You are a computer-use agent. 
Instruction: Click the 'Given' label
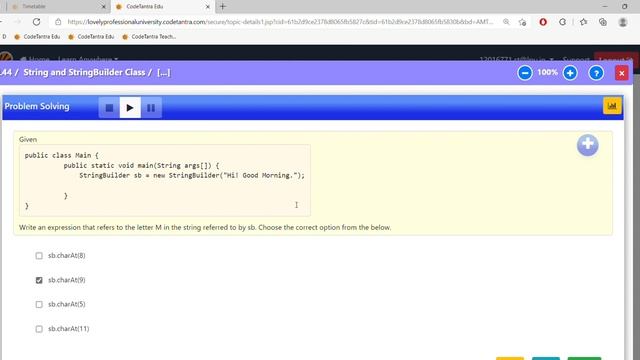[x=28, y=140]
